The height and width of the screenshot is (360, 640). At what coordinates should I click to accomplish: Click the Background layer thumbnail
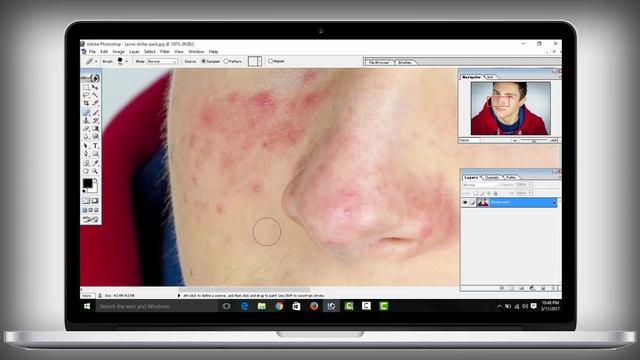(483, 202)
